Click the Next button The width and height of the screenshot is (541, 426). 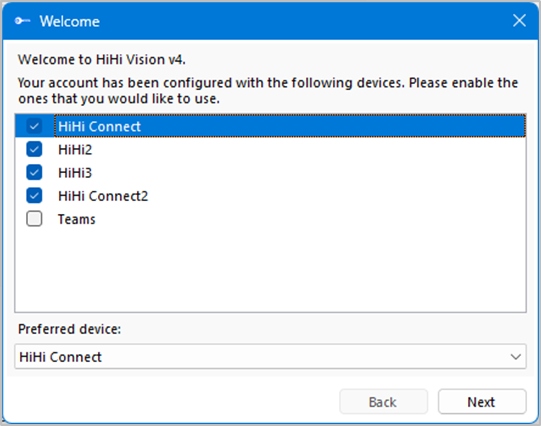[482, 402]
